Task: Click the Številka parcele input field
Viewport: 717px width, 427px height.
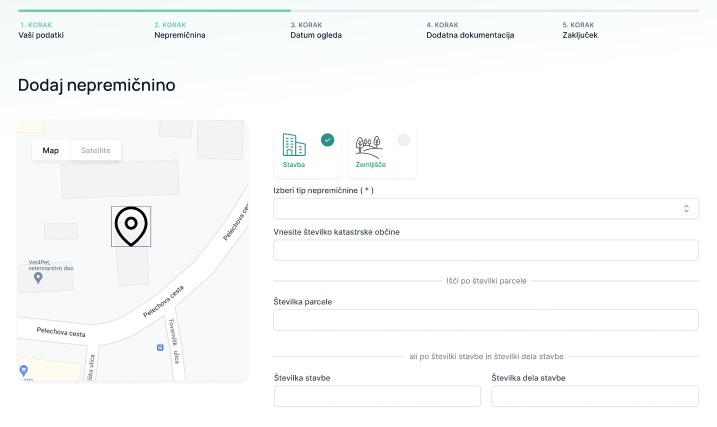Action: (x=485, y=320)
